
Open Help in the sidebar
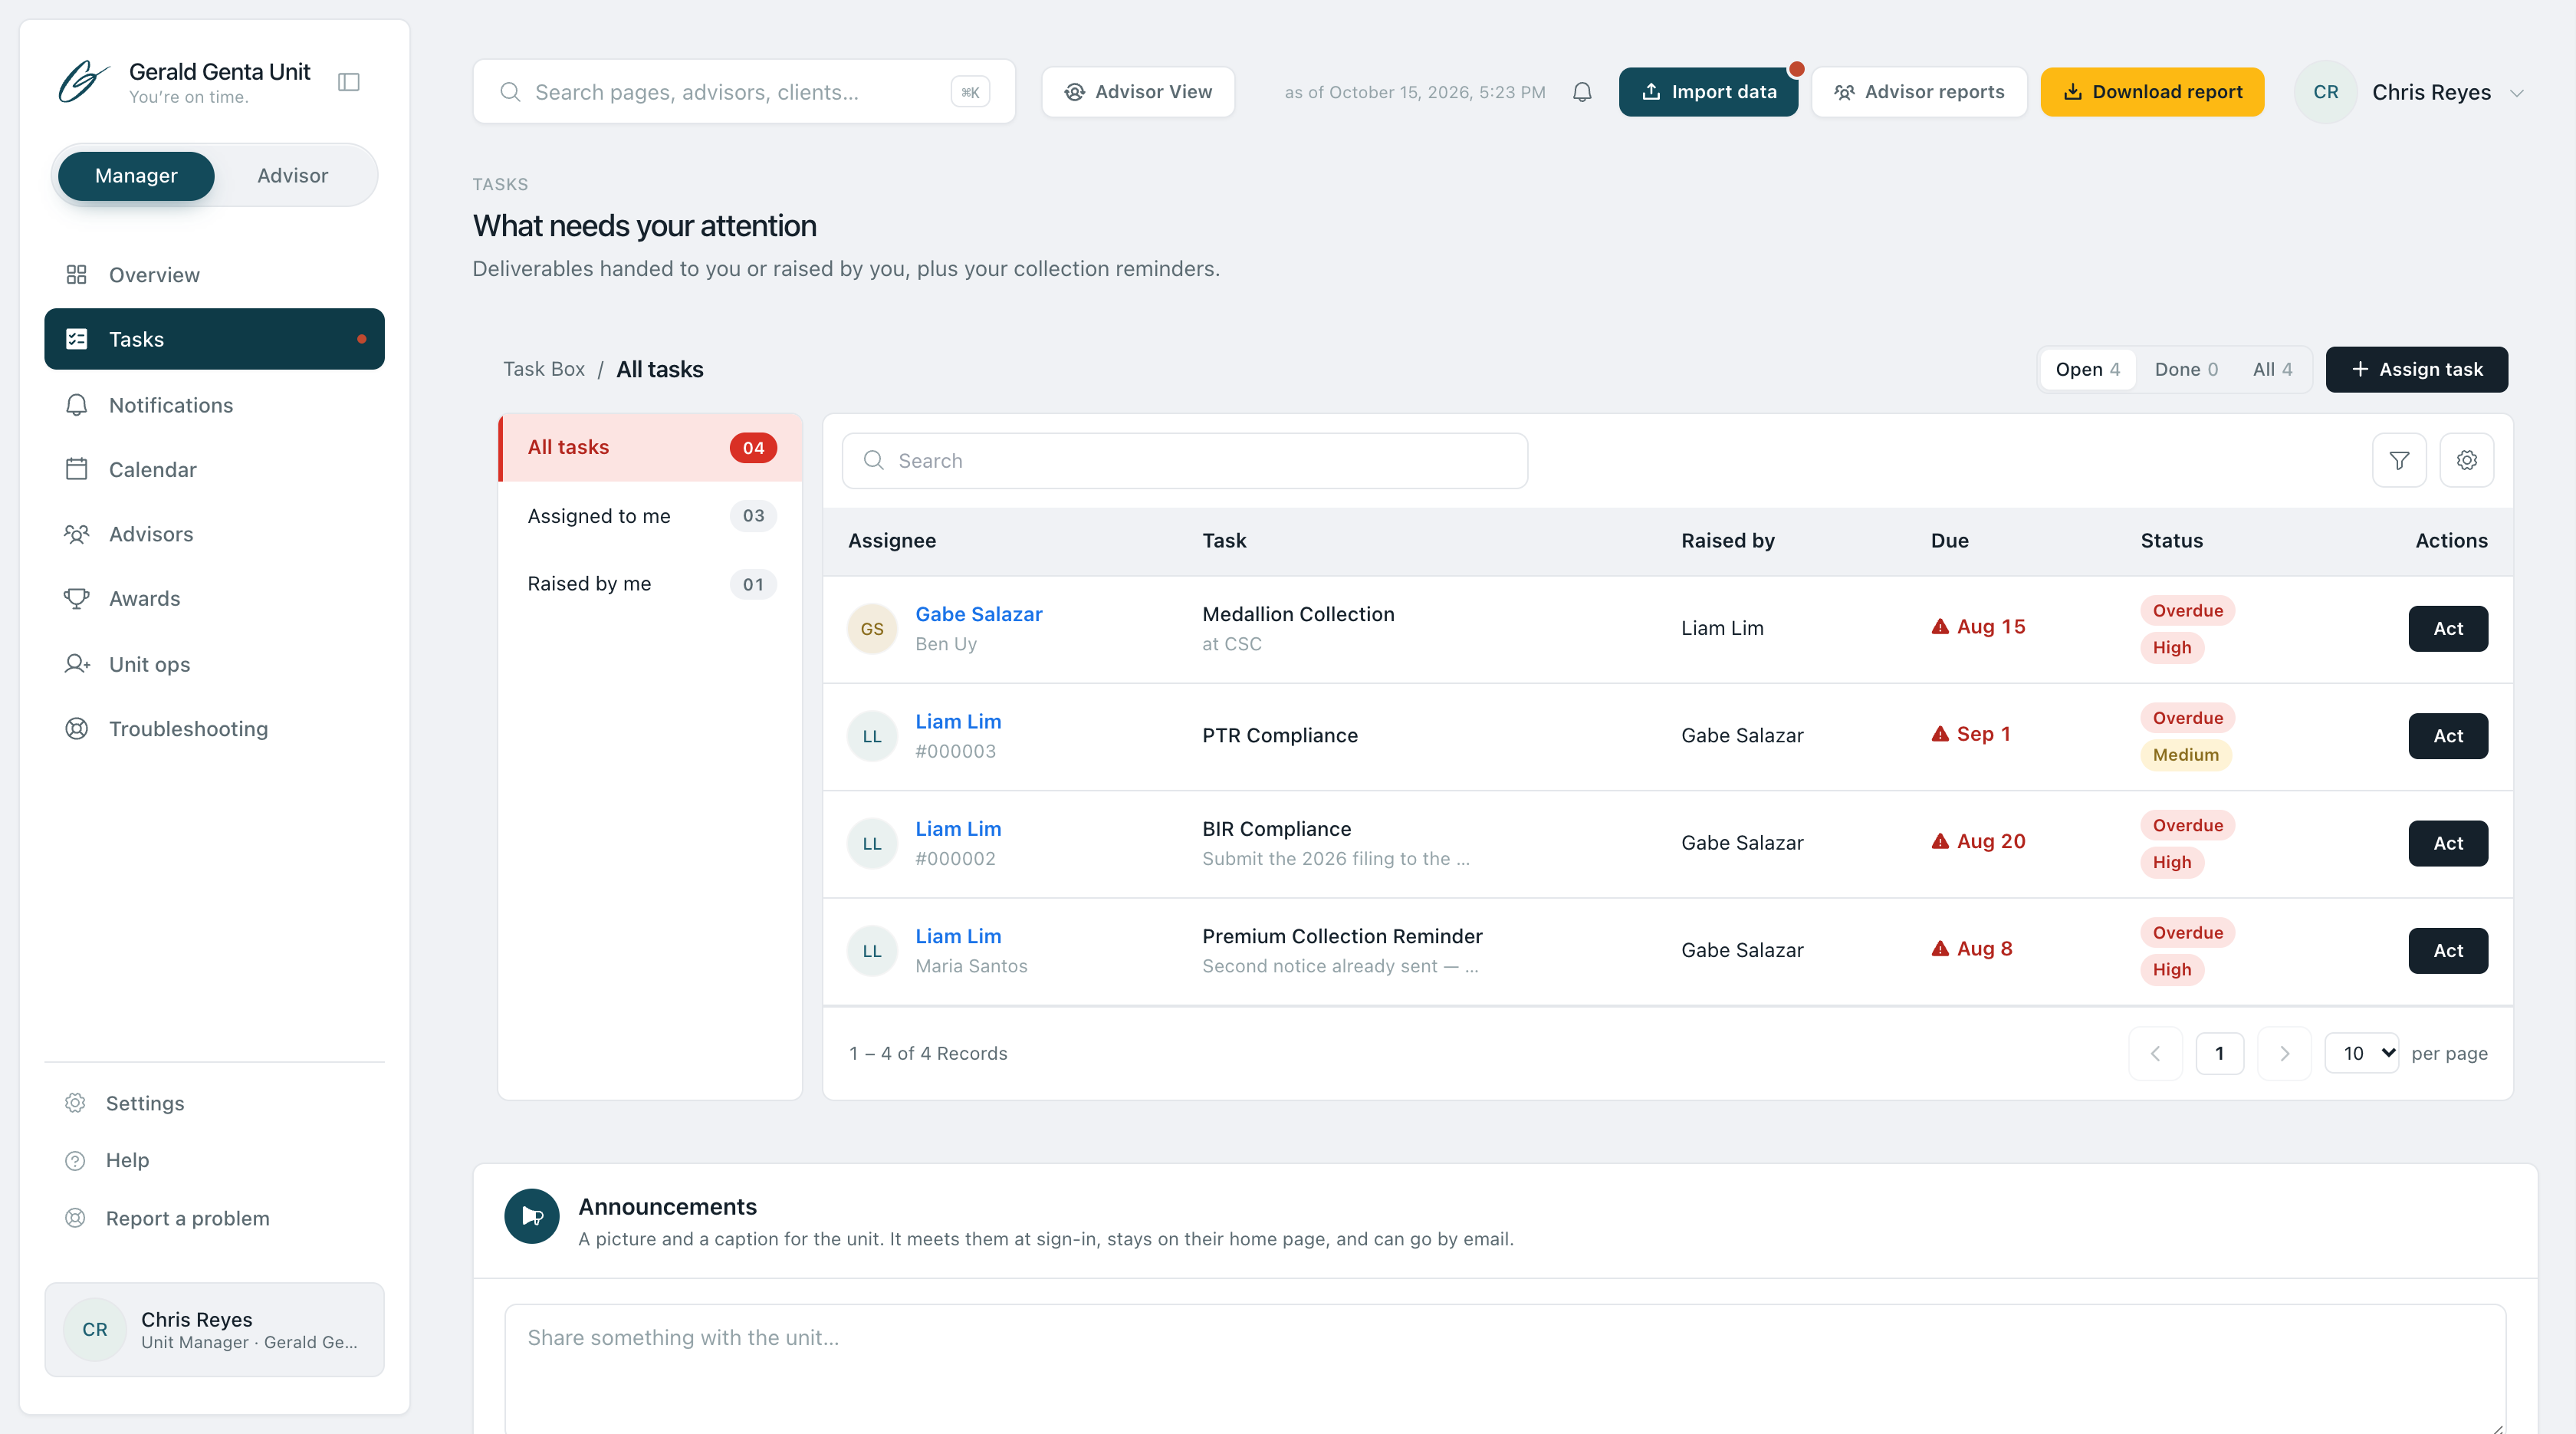click(214, 1160)
